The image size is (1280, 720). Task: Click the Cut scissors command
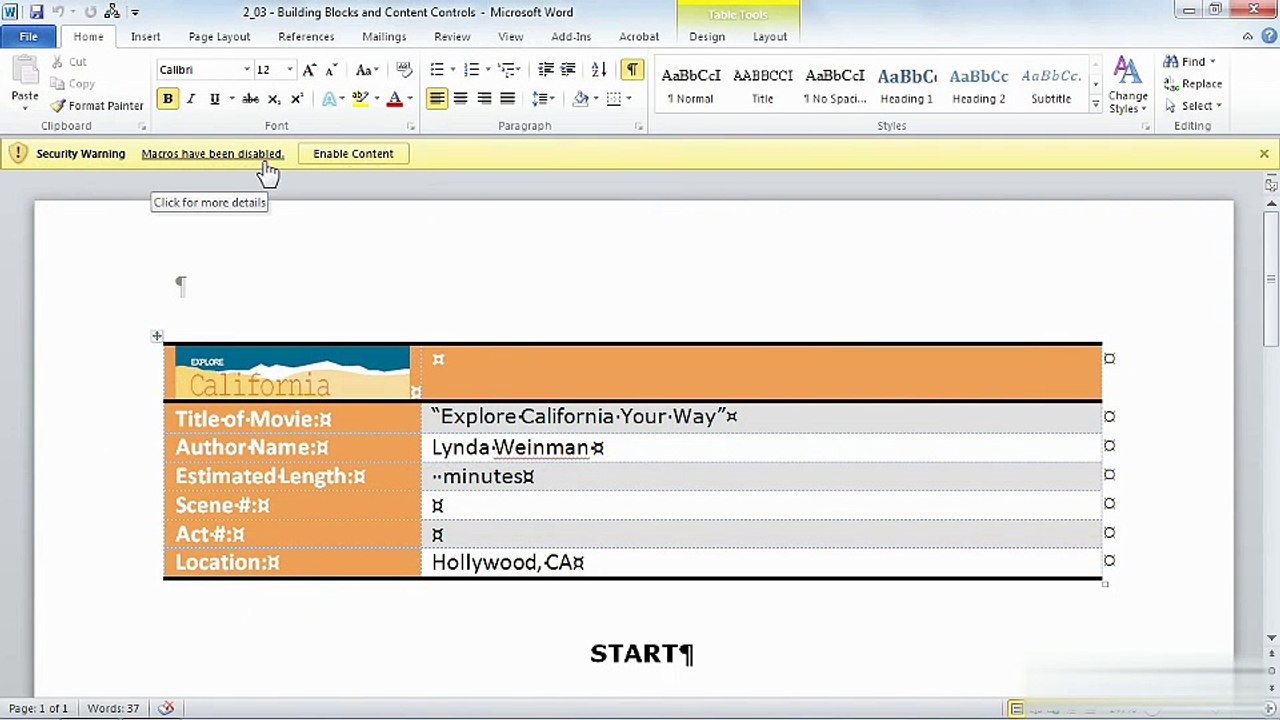point(69,62)
